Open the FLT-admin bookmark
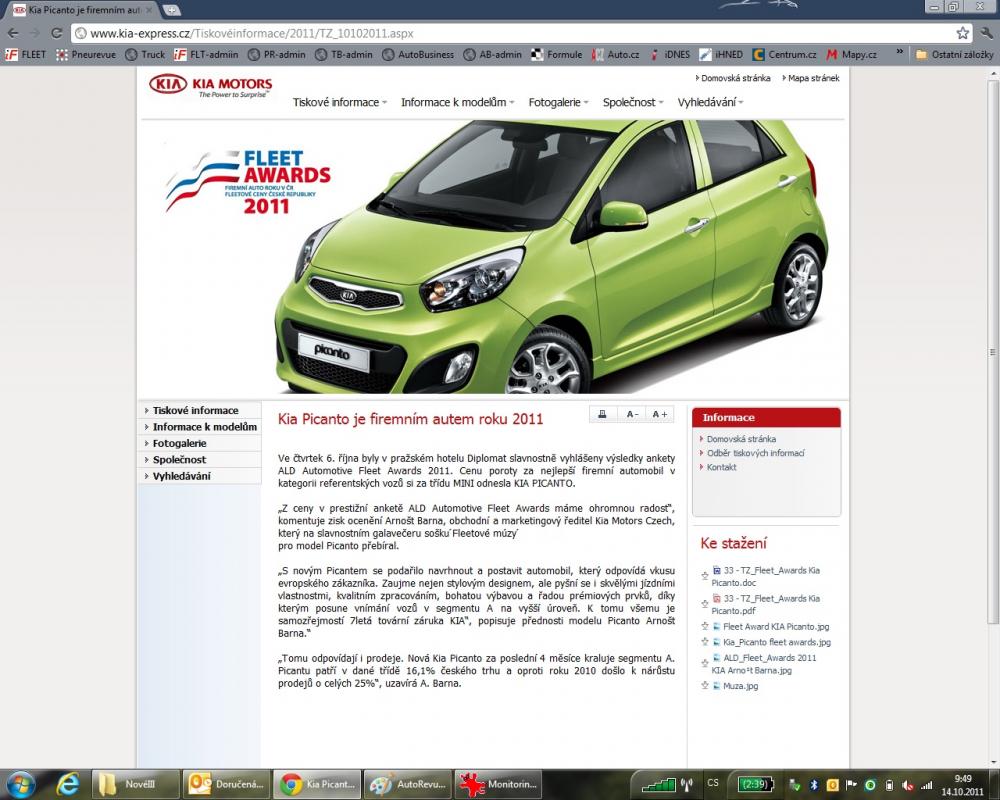1000x800 pixels. 206,55
